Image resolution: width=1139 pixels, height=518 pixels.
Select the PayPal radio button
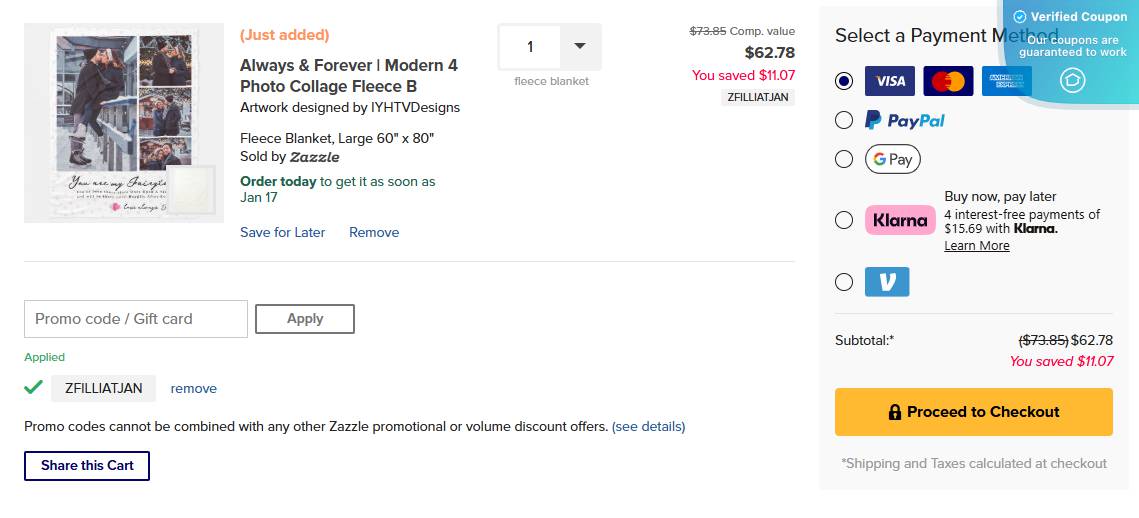click(x=844, y=120)
